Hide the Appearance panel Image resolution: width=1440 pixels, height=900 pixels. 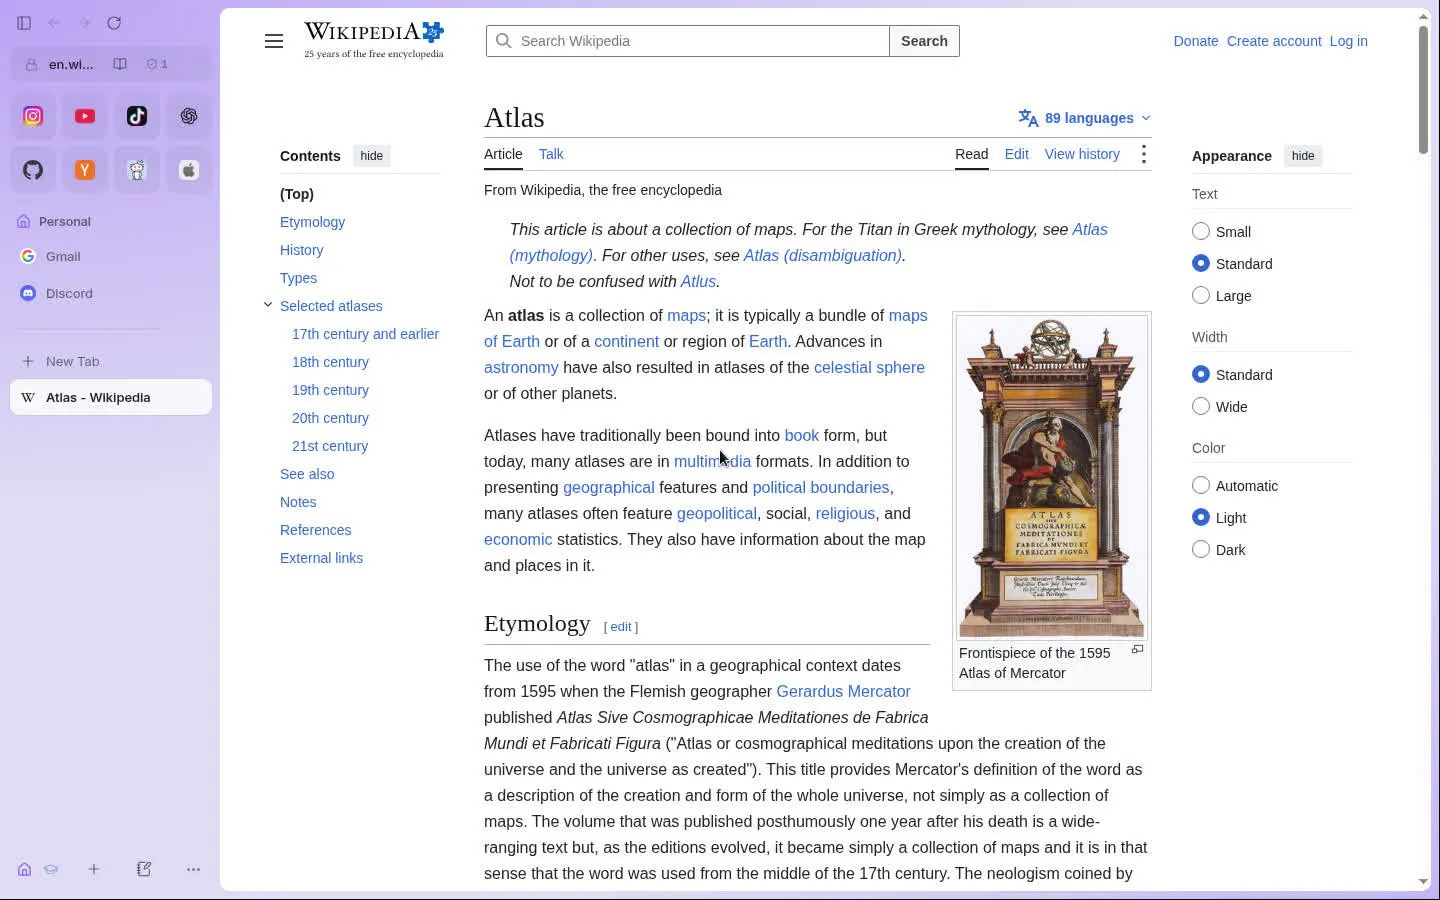click(x=1303, y=156)
